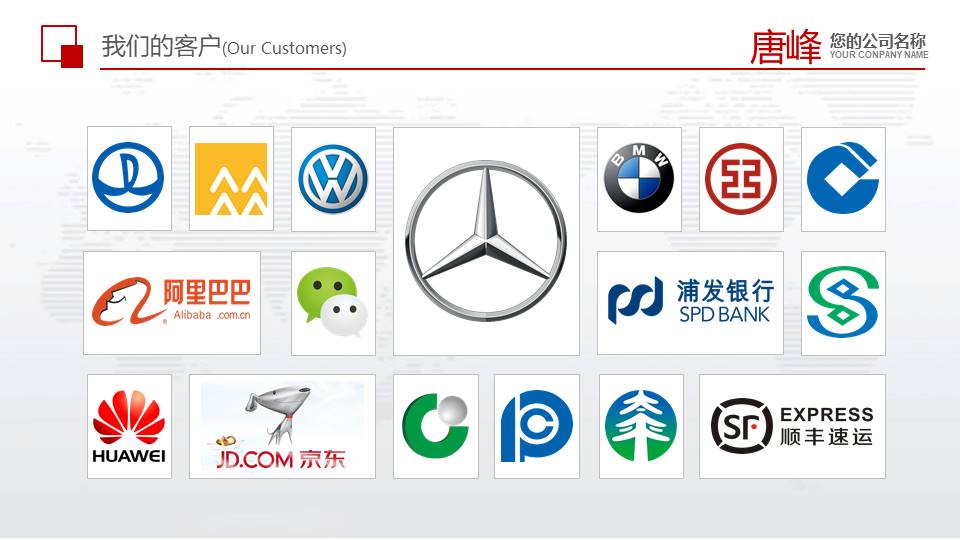Select the red ICBC bank logo
The height and width of the screenshot is (540, 960).
[x=741, y=179]
